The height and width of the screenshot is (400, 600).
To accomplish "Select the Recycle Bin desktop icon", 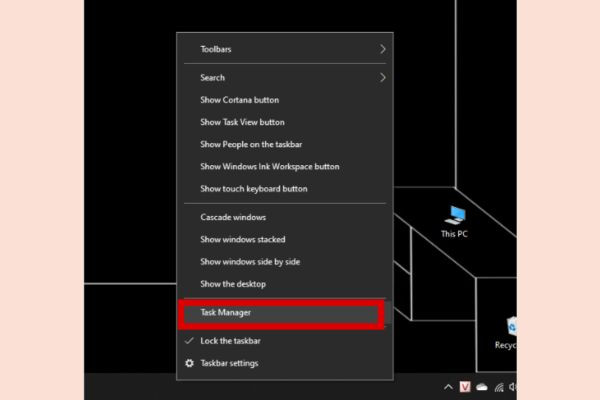I will (x=506, y=333).
